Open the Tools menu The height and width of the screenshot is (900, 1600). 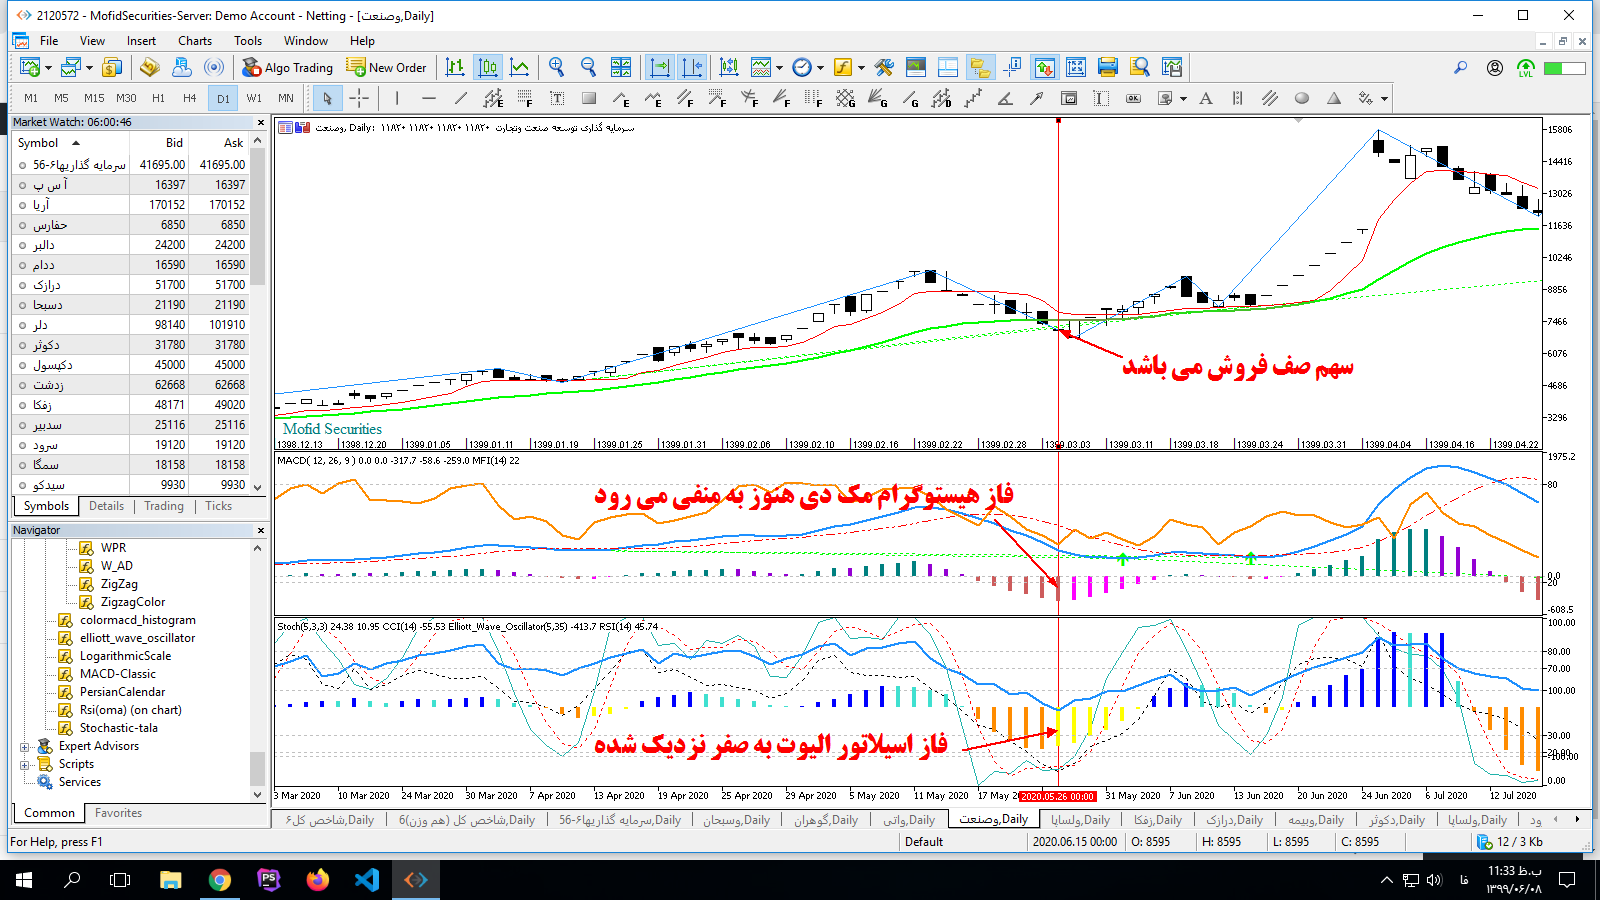[248, 41]
